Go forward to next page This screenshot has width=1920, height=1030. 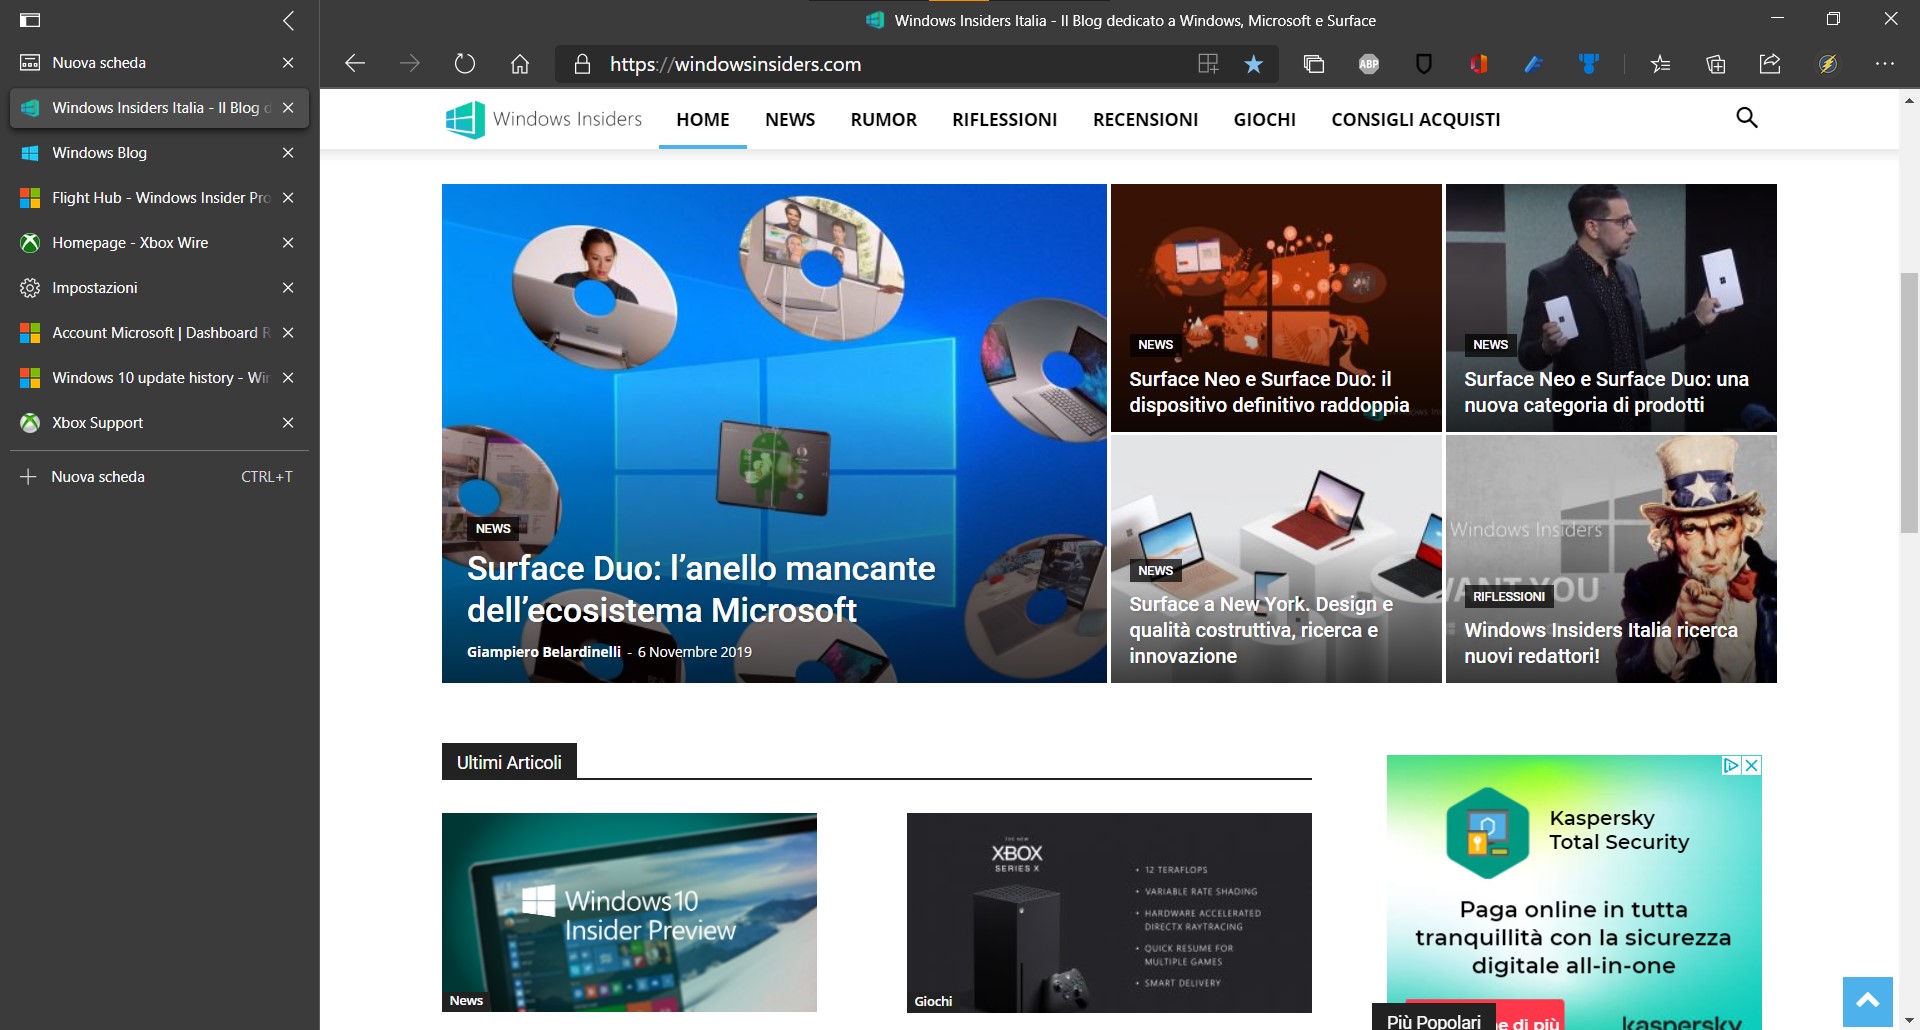[410, 64]
